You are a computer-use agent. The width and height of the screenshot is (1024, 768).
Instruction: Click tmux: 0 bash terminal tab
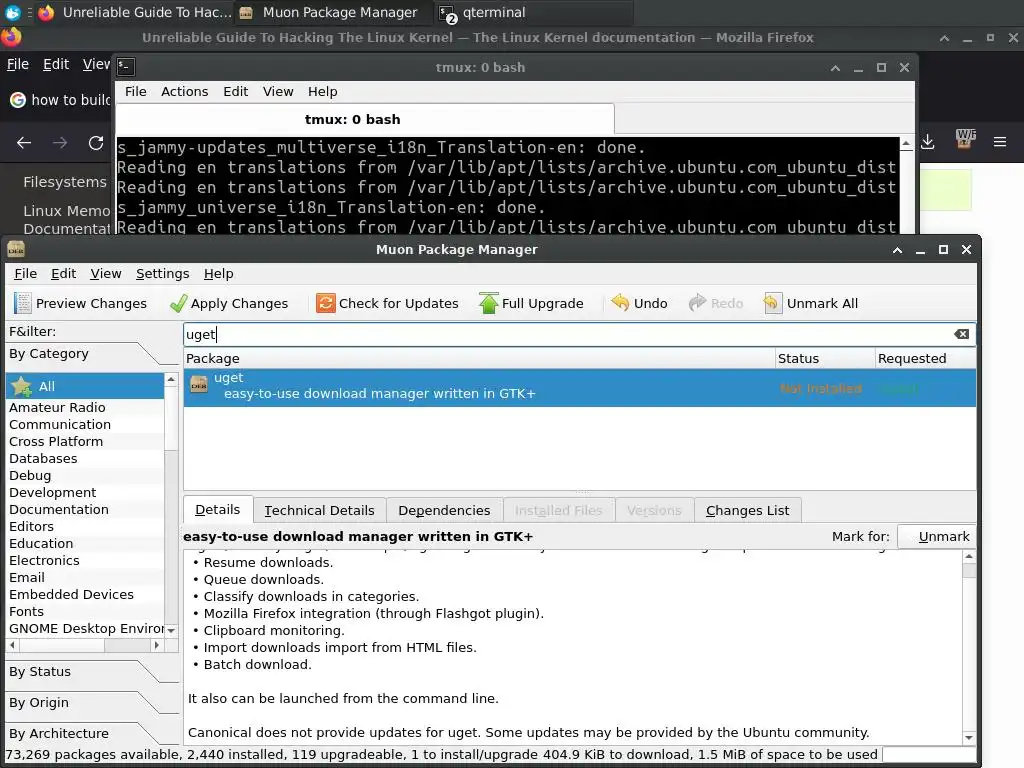(364, 119)
